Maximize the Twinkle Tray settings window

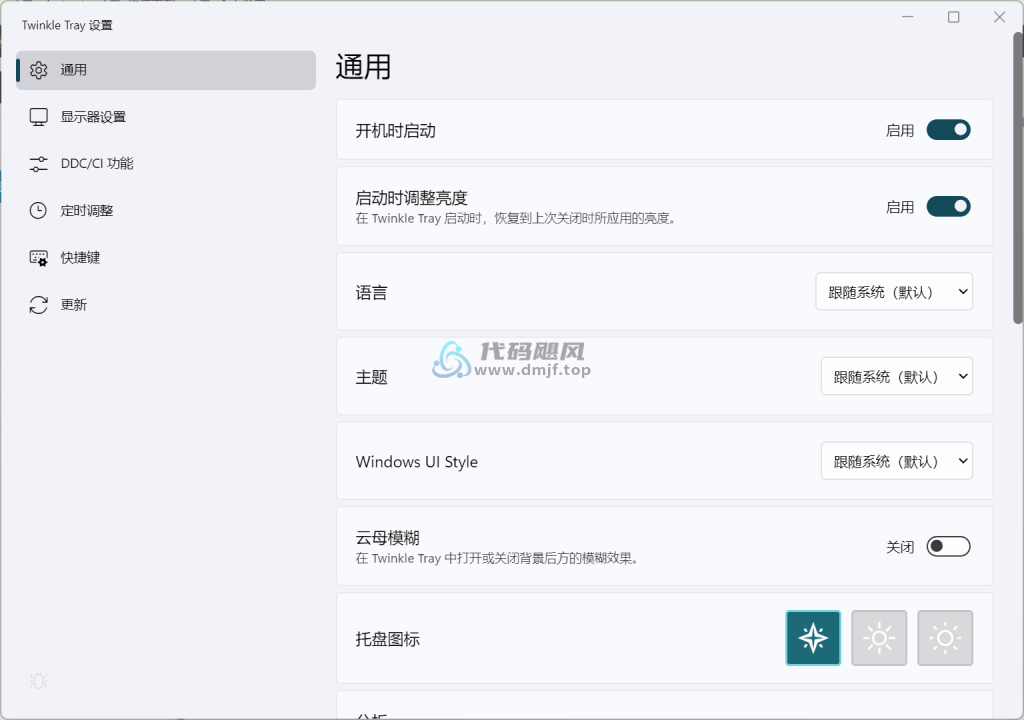(x=953, y=17)
